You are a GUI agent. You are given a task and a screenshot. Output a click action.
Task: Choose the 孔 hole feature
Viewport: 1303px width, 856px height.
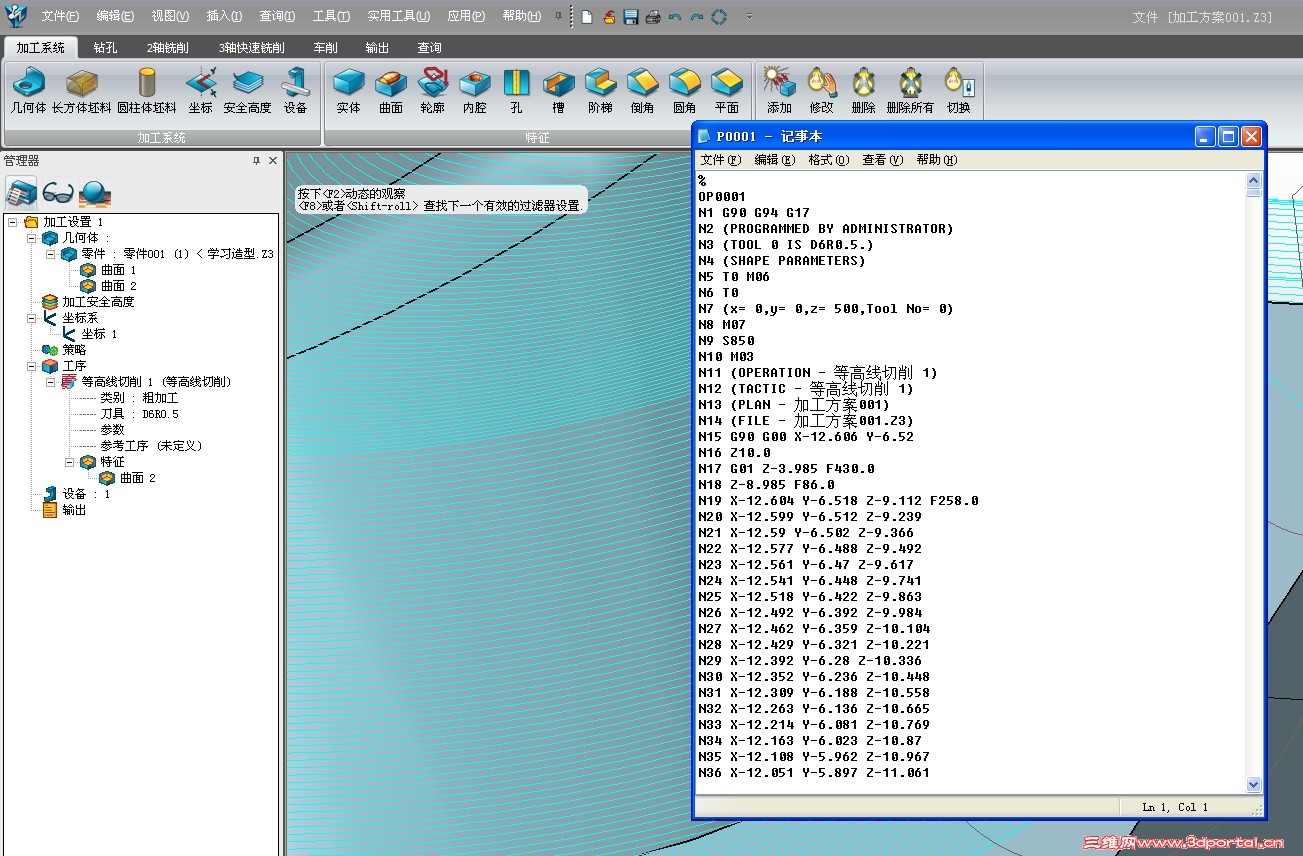point(516,91)
